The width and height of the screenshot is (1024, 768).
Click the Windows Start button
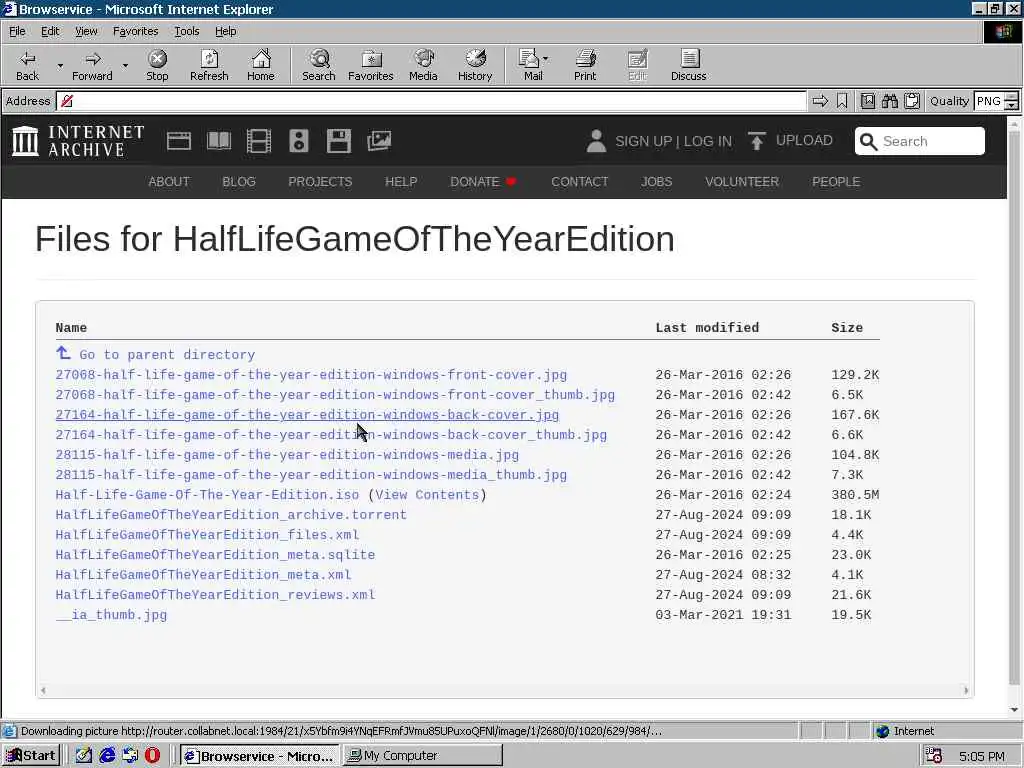[x=31, y=756]
